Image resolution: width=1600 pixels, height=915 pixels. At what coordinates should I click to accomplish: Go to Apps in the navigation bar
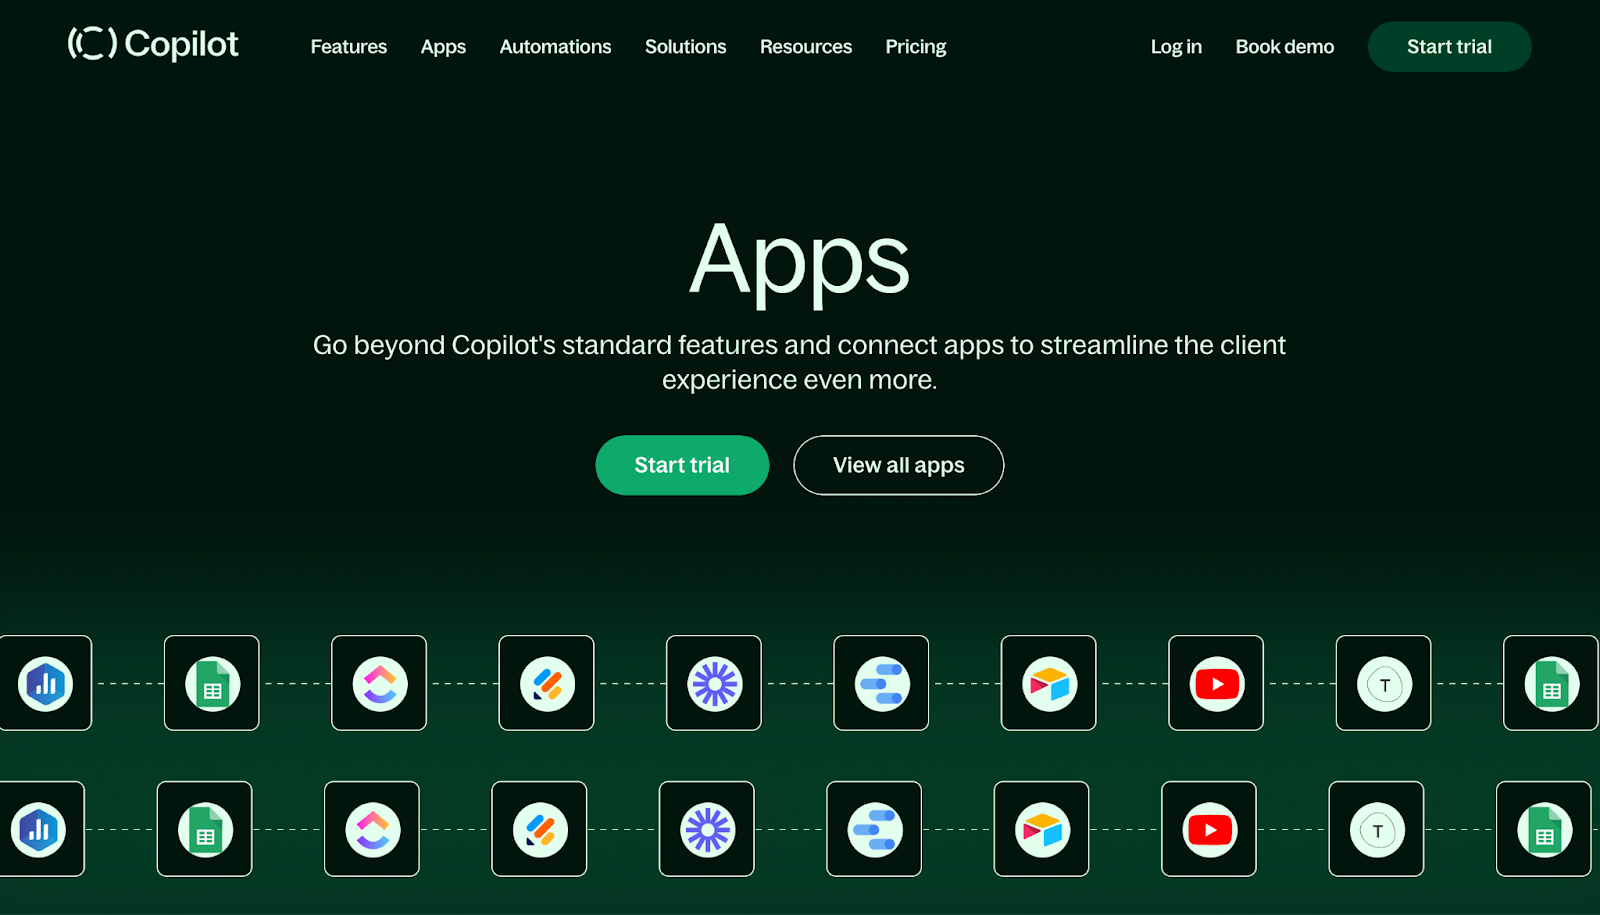[443, 47]
